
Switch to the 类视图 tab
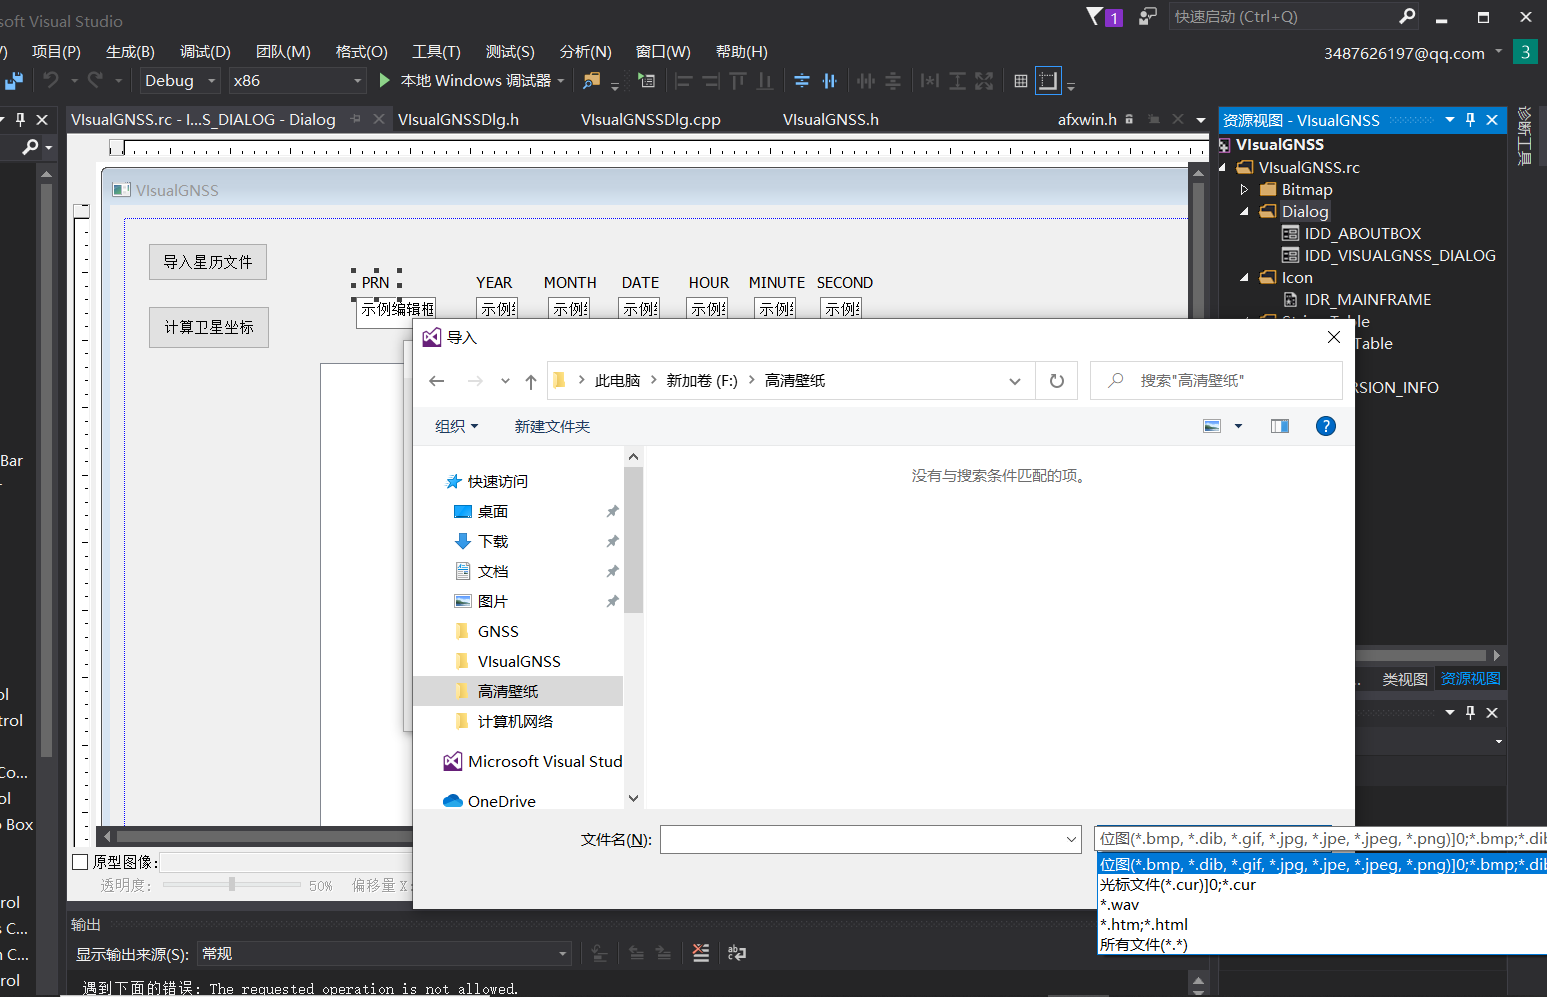[1405, 679]
